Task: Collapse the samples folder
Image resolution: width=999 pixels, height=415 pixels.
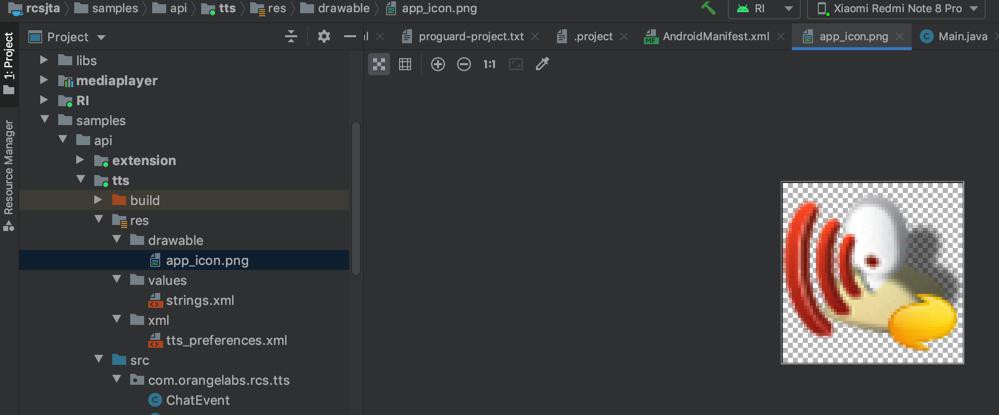Action: pos(44,120)
